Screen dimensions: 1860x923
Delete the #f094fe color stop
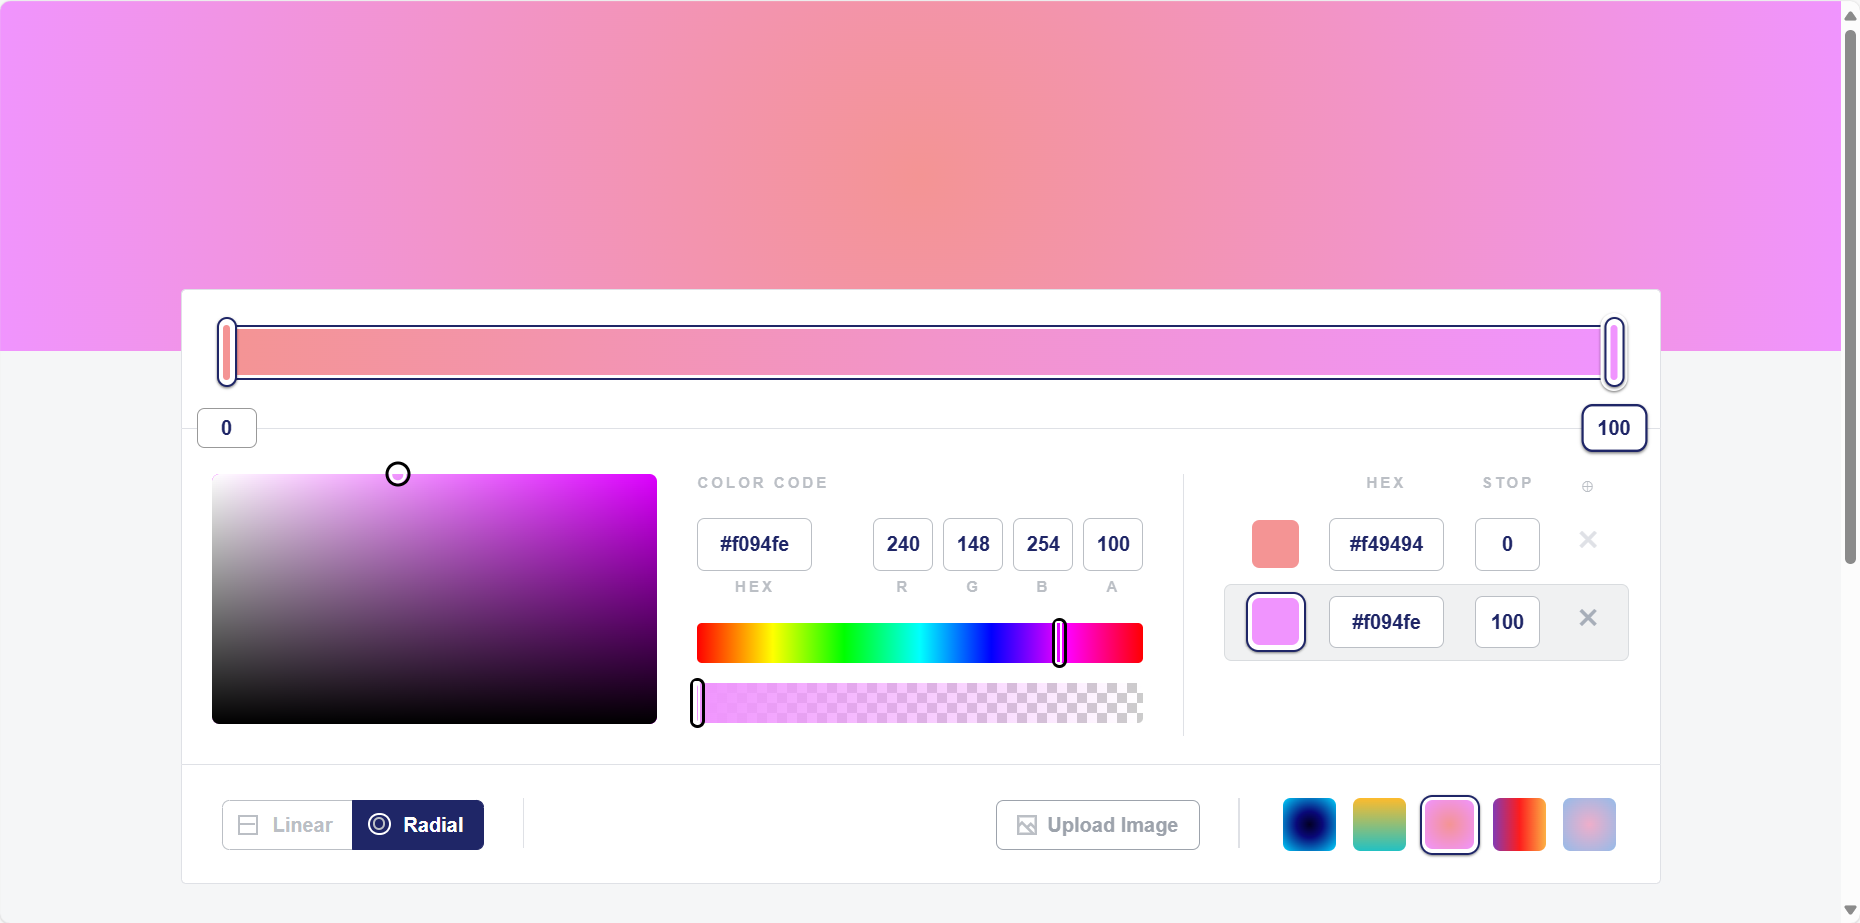click(x=1588, y=618)
